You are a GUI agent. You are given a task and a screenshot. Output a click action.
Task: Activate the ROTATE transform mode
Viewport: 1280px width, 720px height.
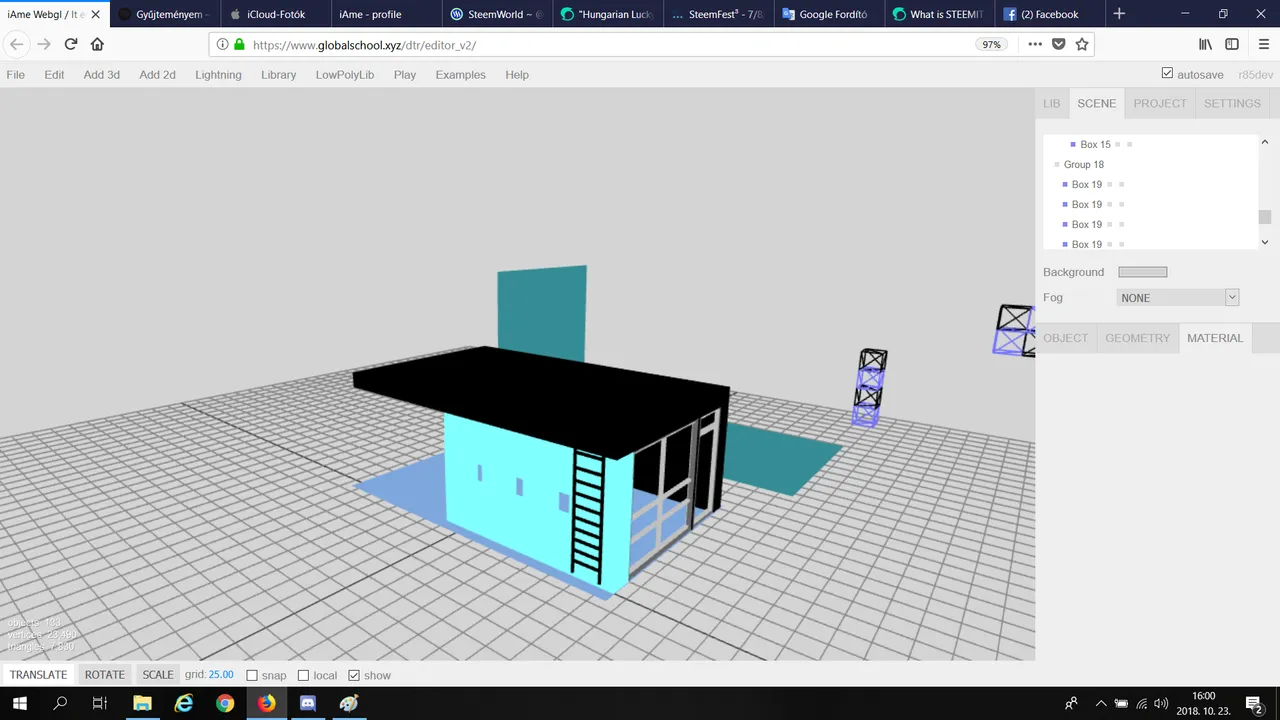[x=104, y=675]
